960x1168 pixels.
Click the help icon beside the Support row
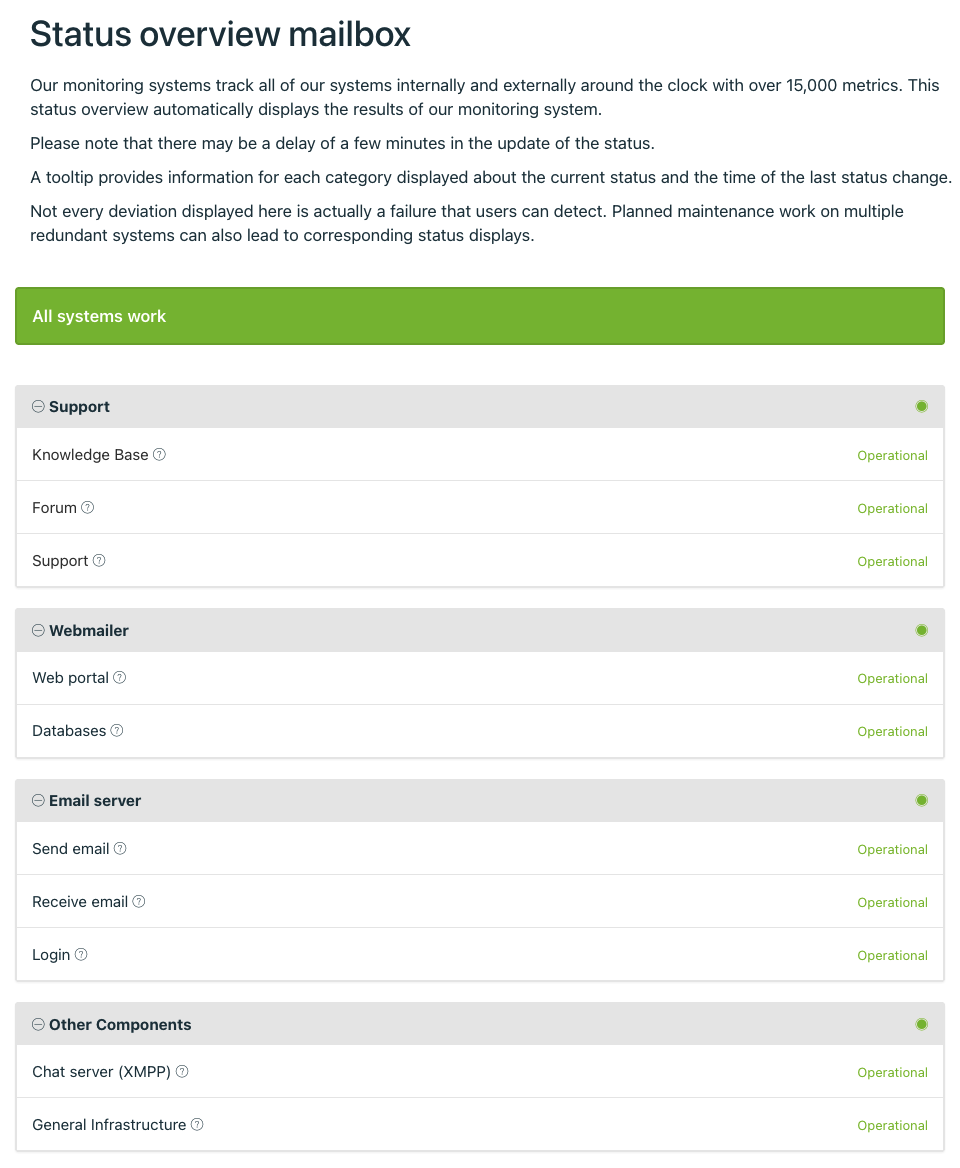[x=99, y=561]
